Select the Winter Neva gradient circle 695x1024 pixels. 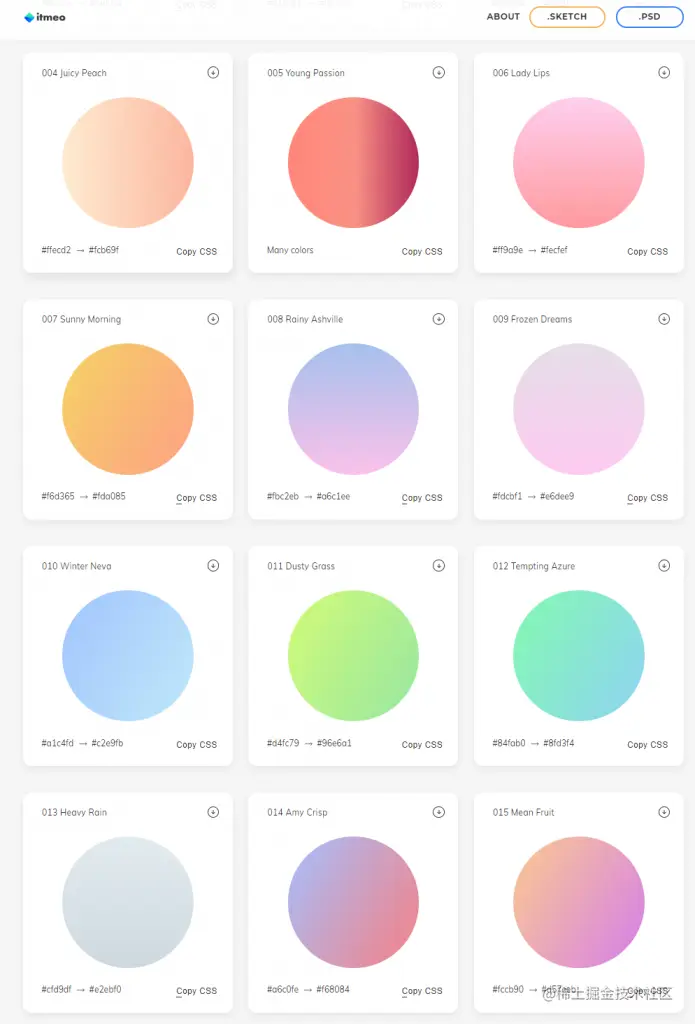(x=128, y=656)
